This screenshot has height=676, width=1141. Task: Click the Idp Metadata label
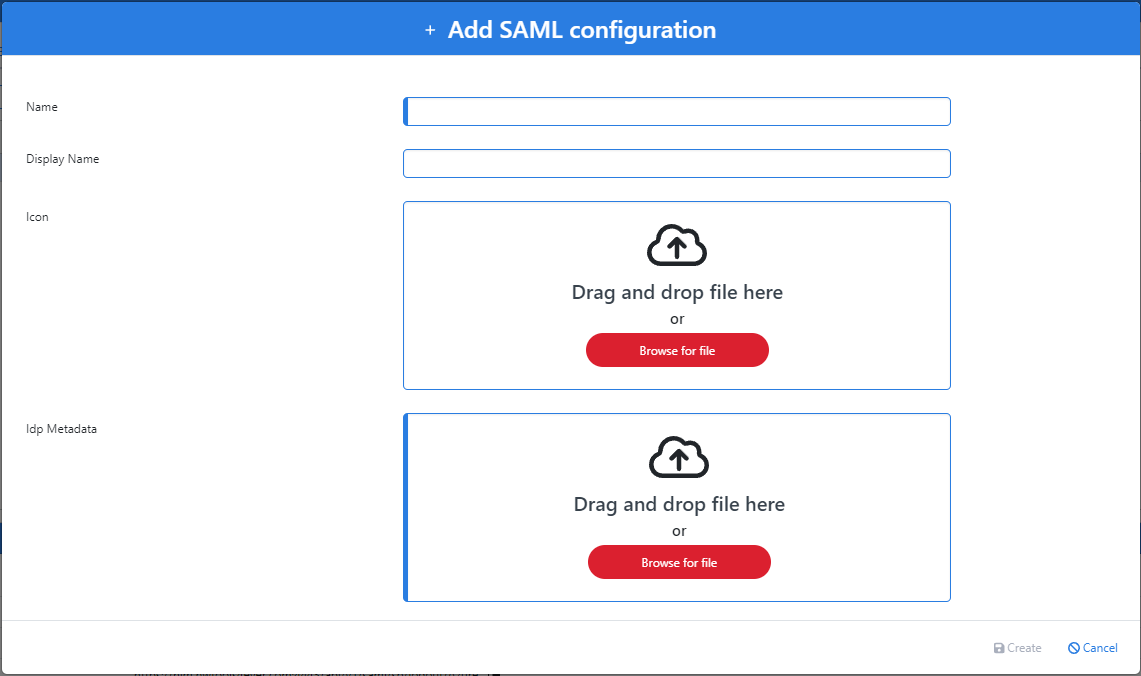click(x=62, y=429)
